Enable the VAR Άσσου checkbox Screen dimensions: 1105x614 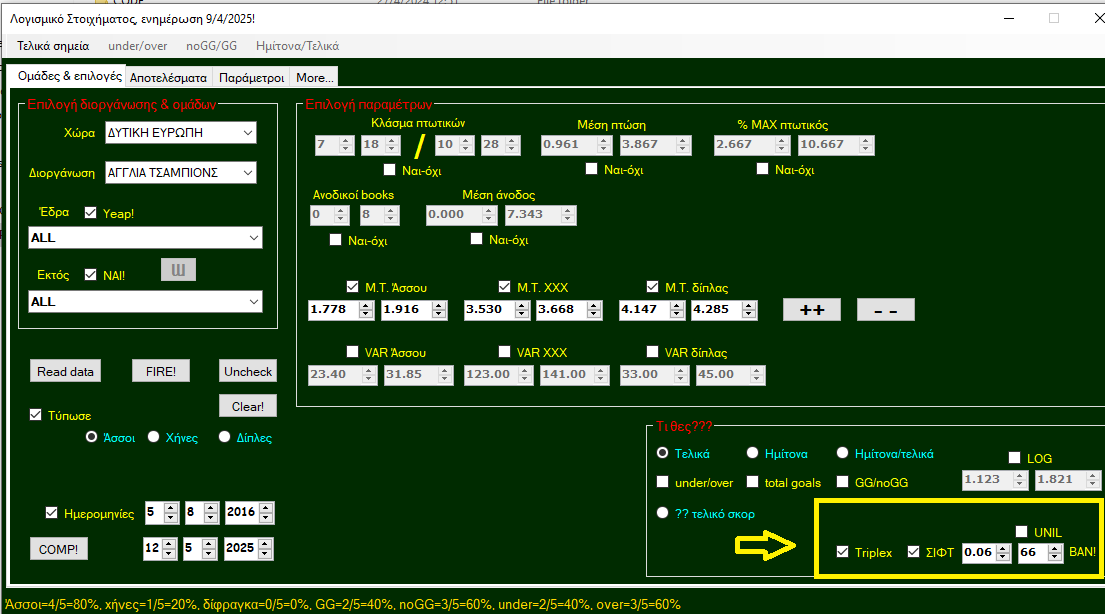click(352, 352)
